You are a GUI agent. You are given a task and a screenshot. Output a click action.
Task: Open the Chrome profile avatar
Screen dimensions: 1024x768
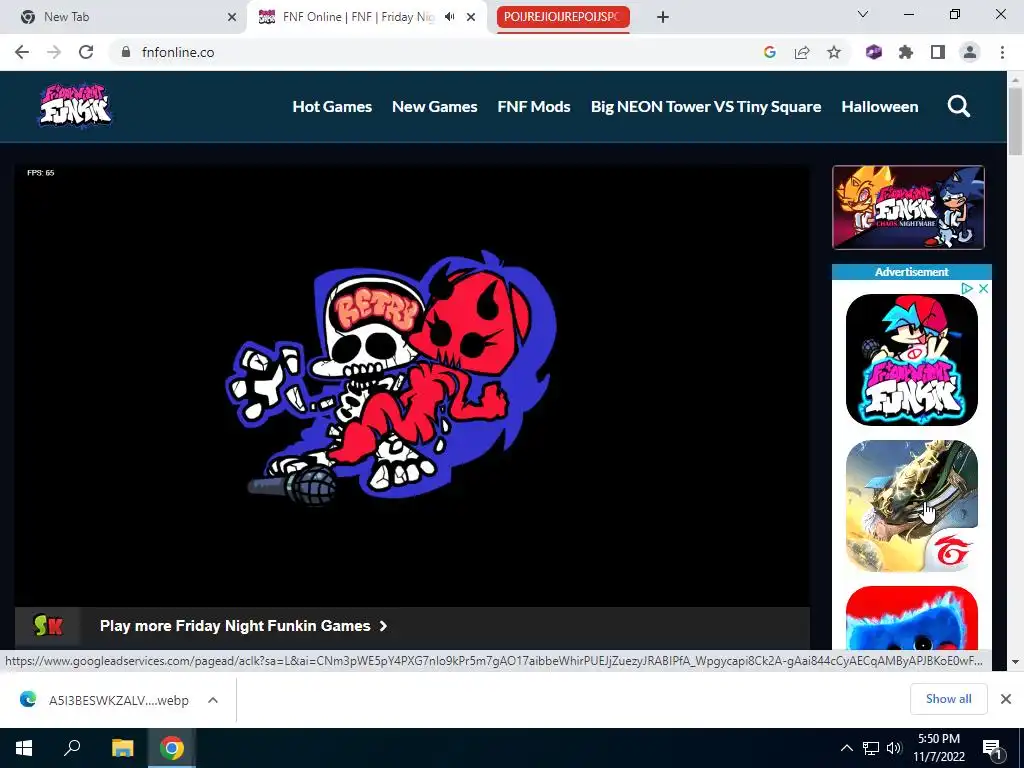pos(970,52)
